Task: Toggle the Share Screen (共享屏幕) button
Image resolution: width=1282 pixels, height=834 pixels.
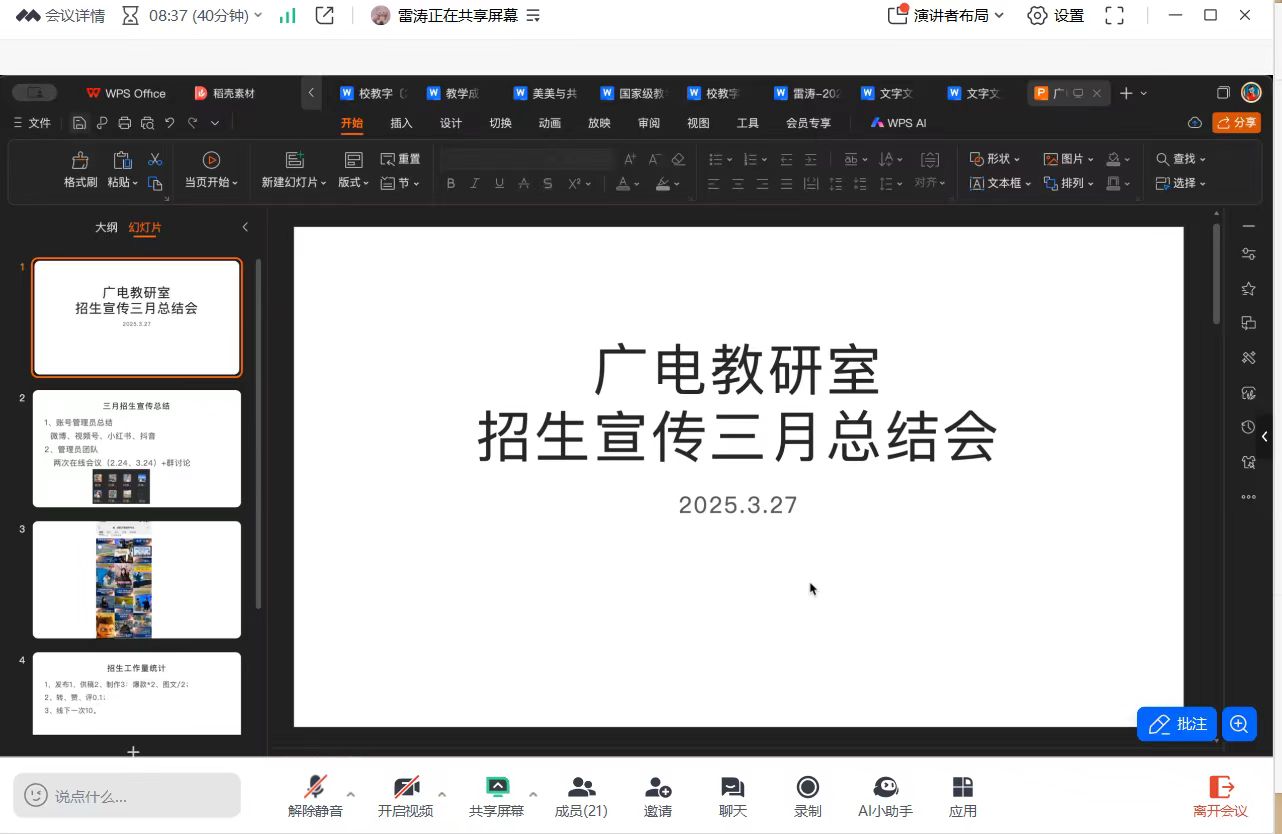Action: (x=497, y=787)
